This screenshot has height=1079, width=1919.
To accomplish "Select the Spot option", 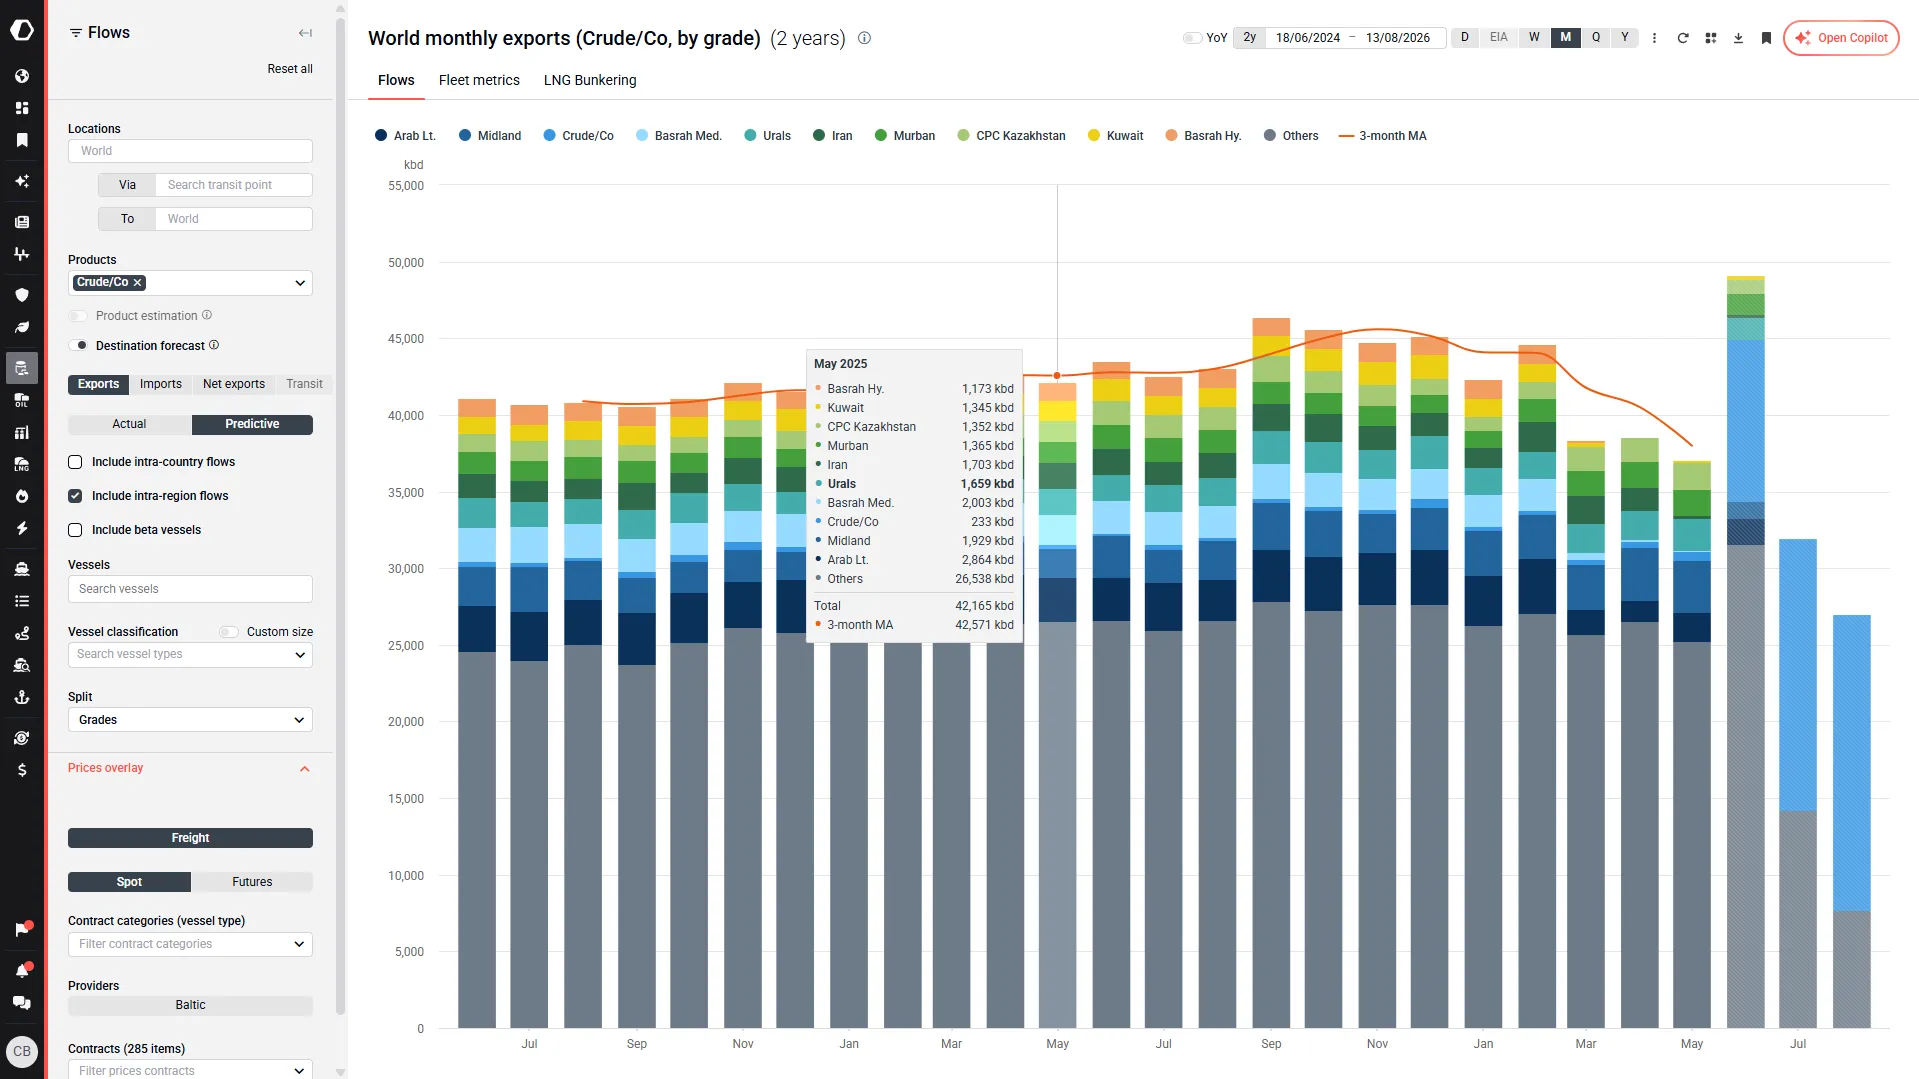I will (129, 882).
